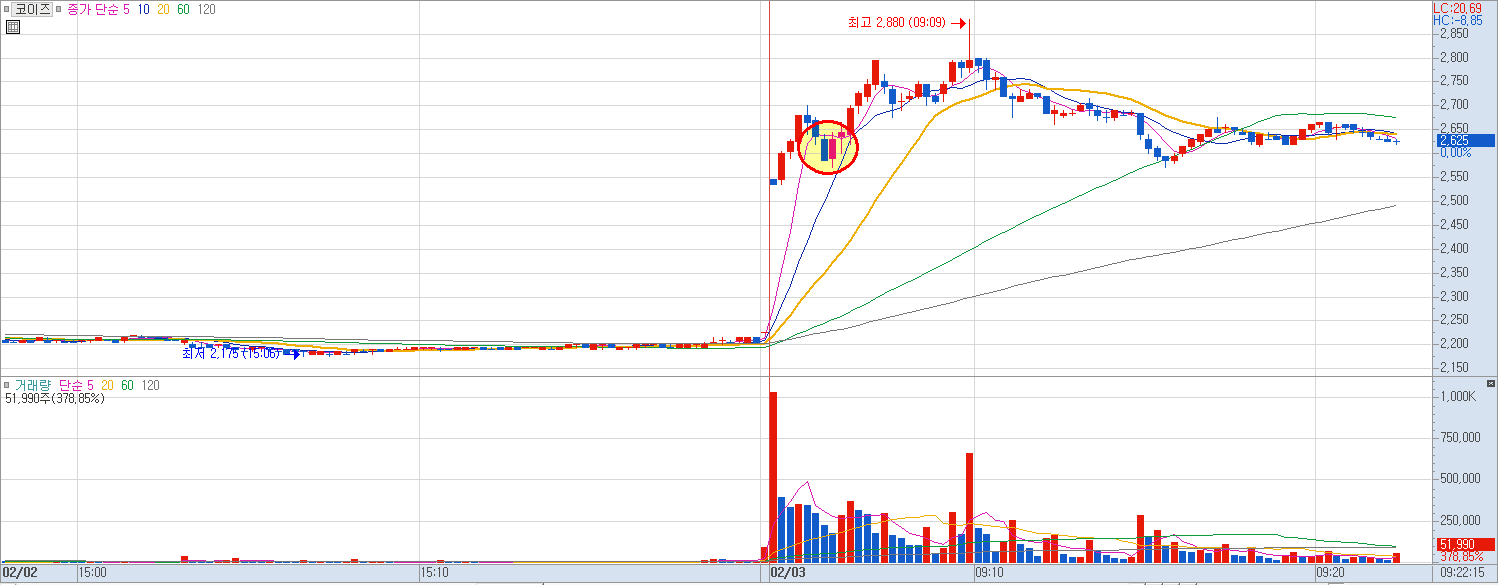Click the 500,000 volume axis label
The height and width of the screenshot is (585, 1498).
(1460, 479)
